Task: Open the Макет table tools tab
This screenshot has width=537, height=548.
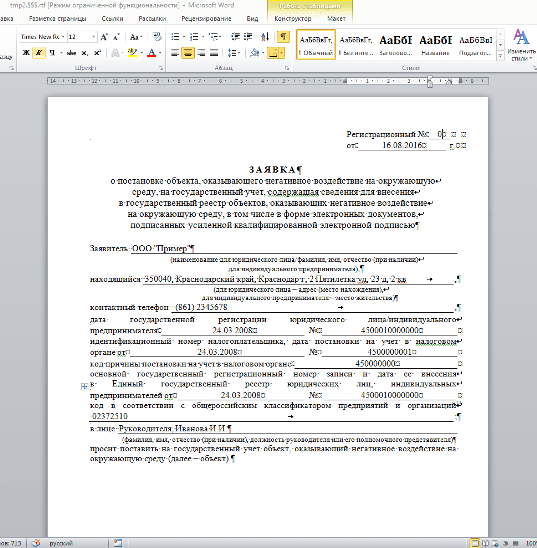Action: (336, 19)
